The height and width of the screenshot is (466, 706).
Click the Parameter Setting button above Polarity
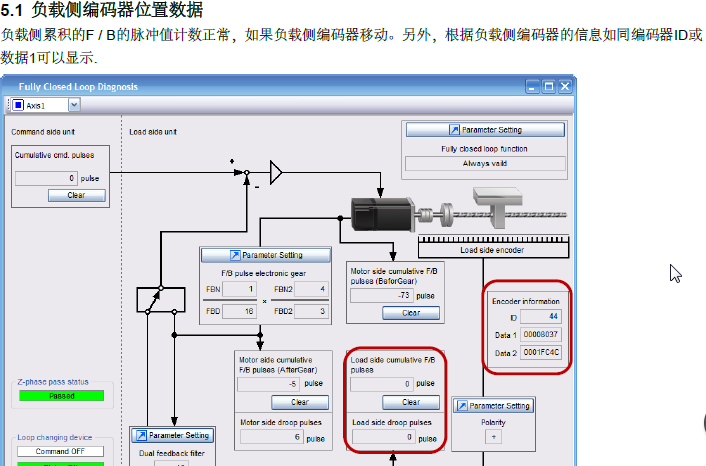[492, 406]
